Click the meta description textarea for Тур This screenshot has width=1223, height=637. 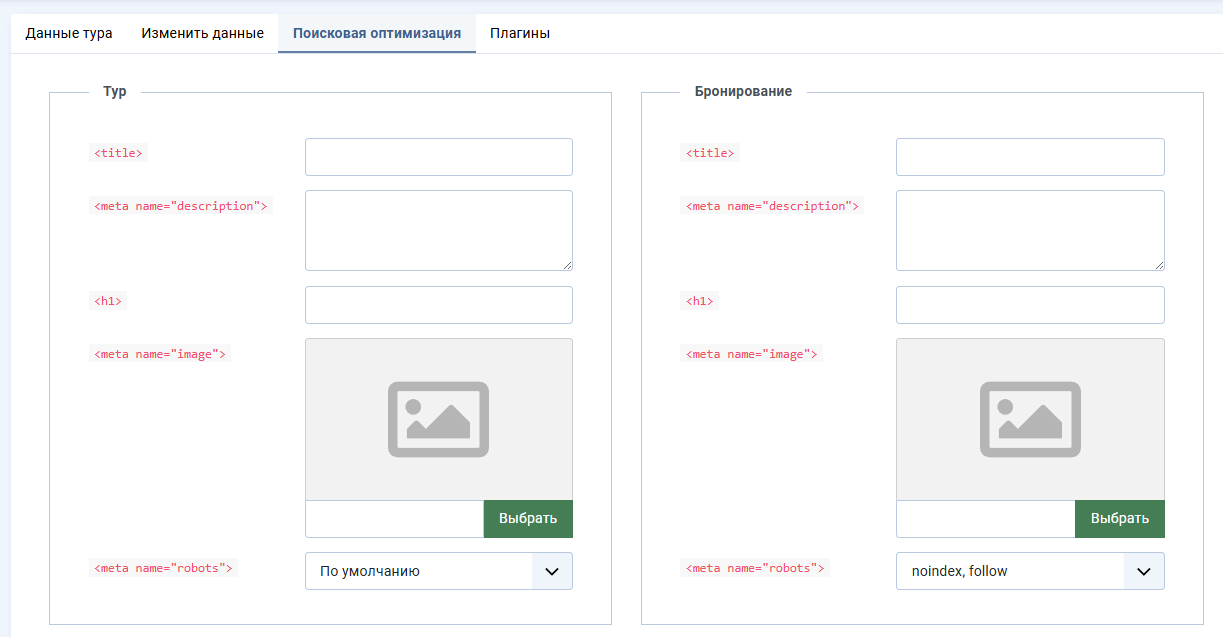(439, 230)
